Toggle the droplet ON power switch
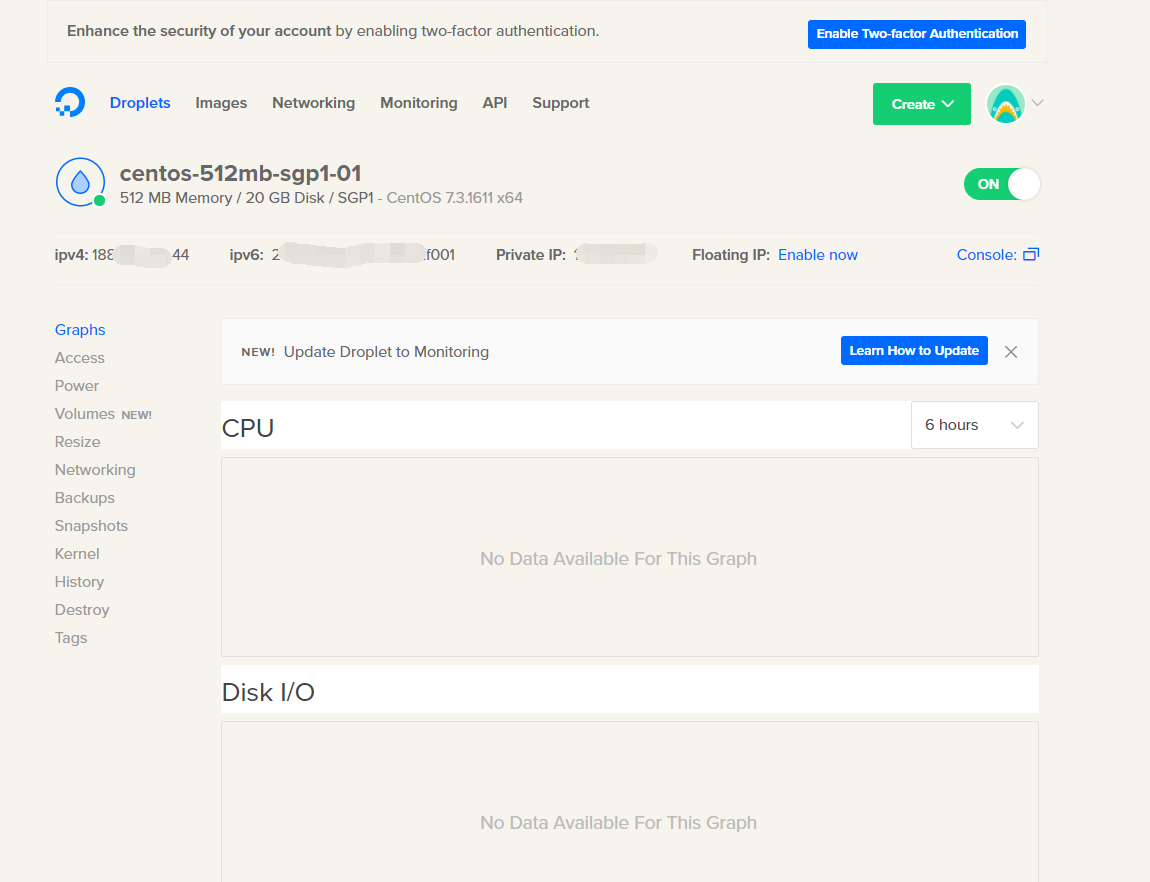The height and width of the screenshot is (882, 1150). (1002, 184)
